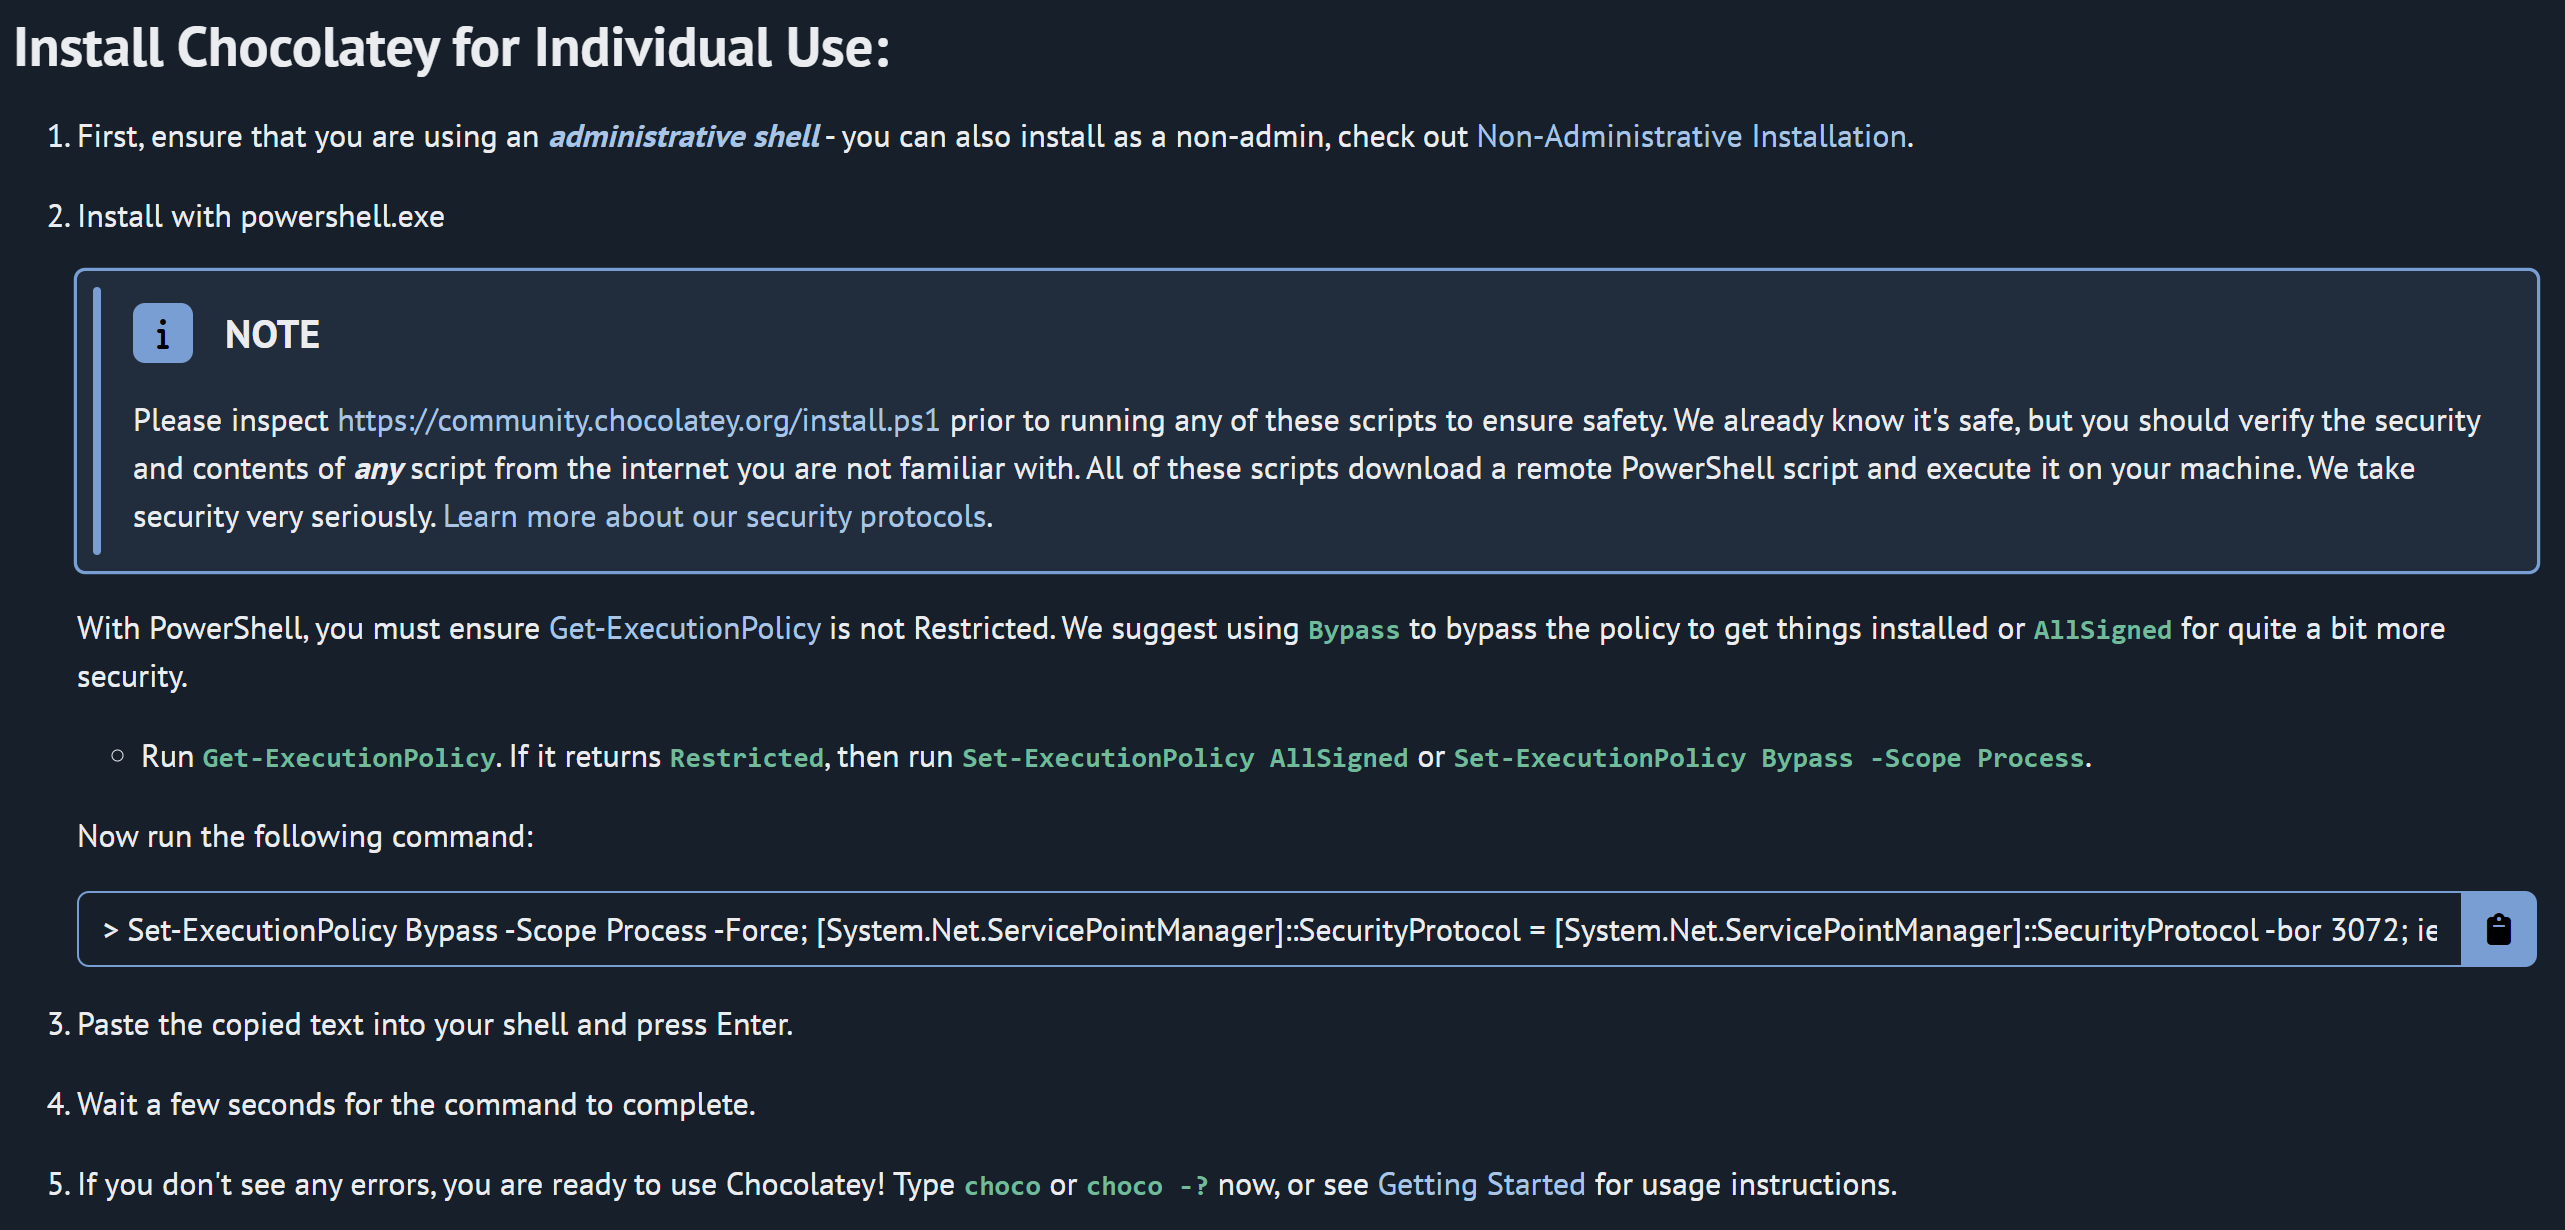The image size is (2565, 1230).
Task: Click the green AllSigned code in paragraph
Action: click(2102, 630)
